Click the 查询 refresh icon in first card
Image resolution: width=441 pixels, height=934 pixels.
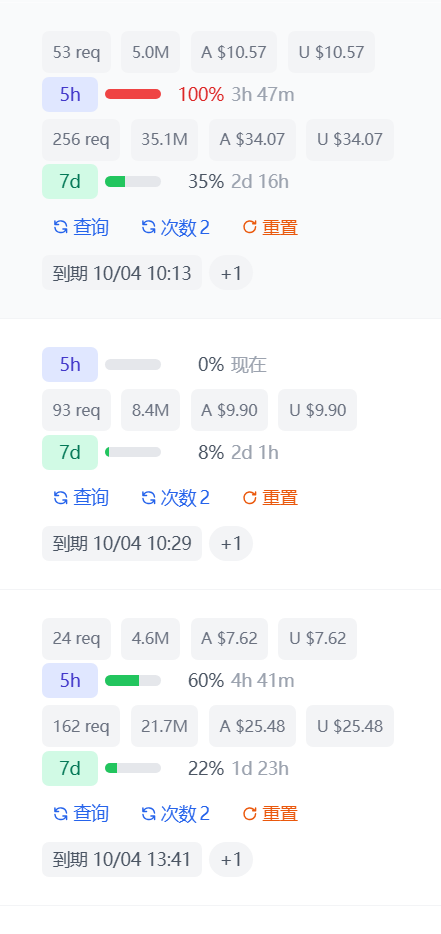(60, 227)
